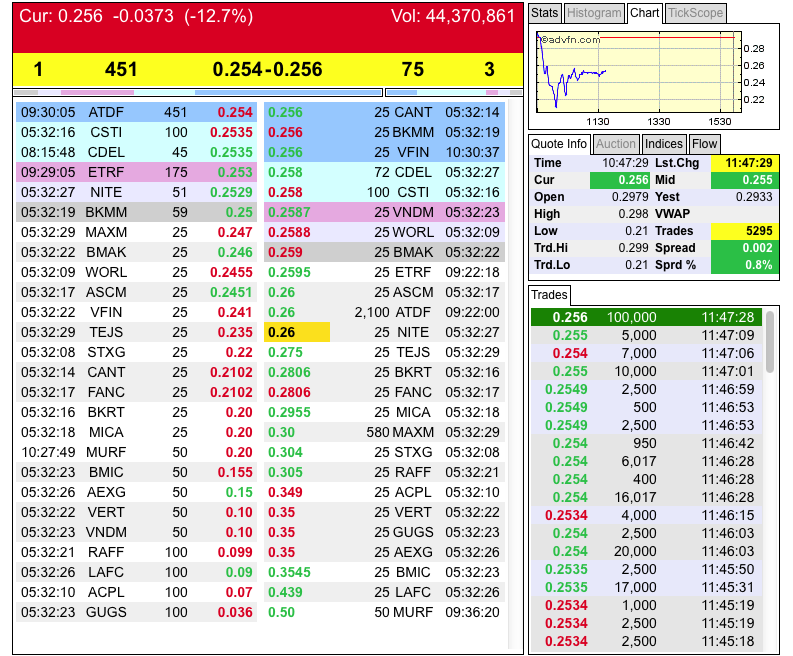This screenshot has height=656, width=793.
Task: Select the highlighted 0.26 NITE ask price
Action: pyautogui.click(x=297, y=332)
